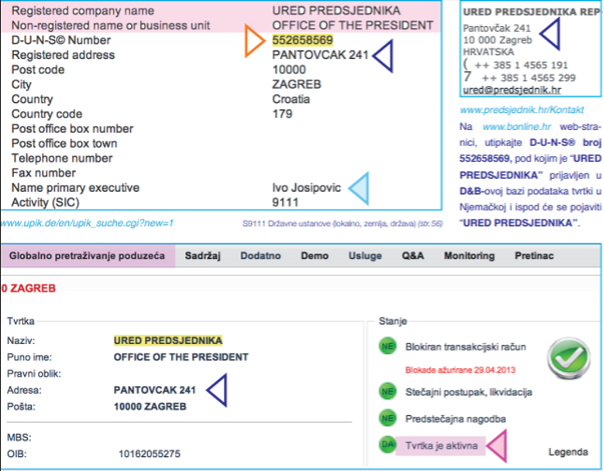This screenshot has width=604, height=472.
Task: Click the Tvrtka je aktivna status text
Action: click(441, 446)
